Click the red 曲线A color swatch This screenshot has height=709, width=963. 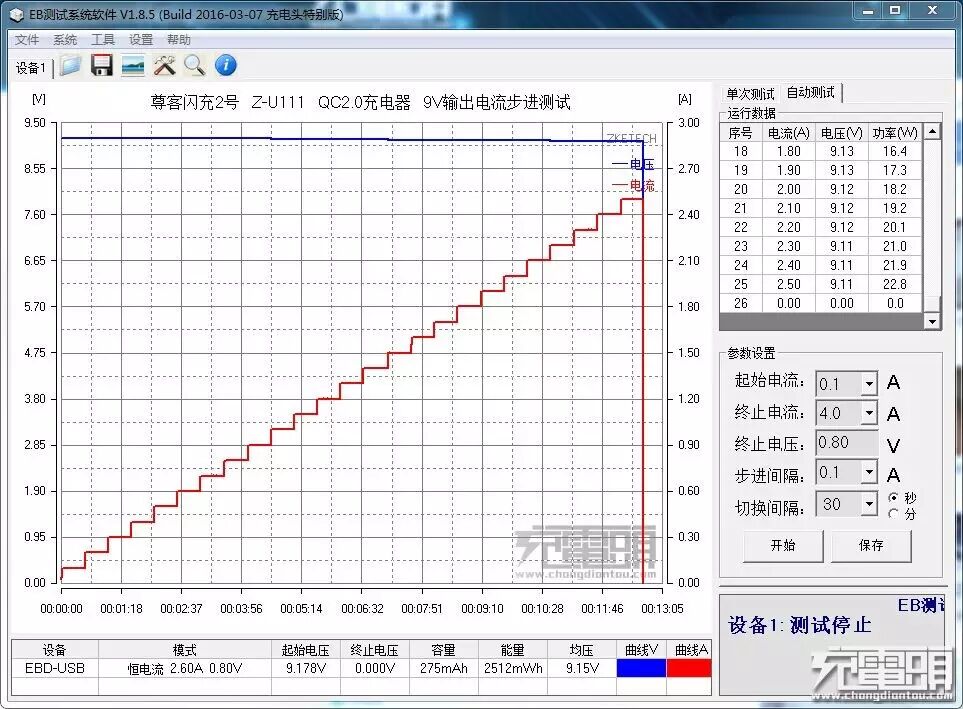[689, 668]
